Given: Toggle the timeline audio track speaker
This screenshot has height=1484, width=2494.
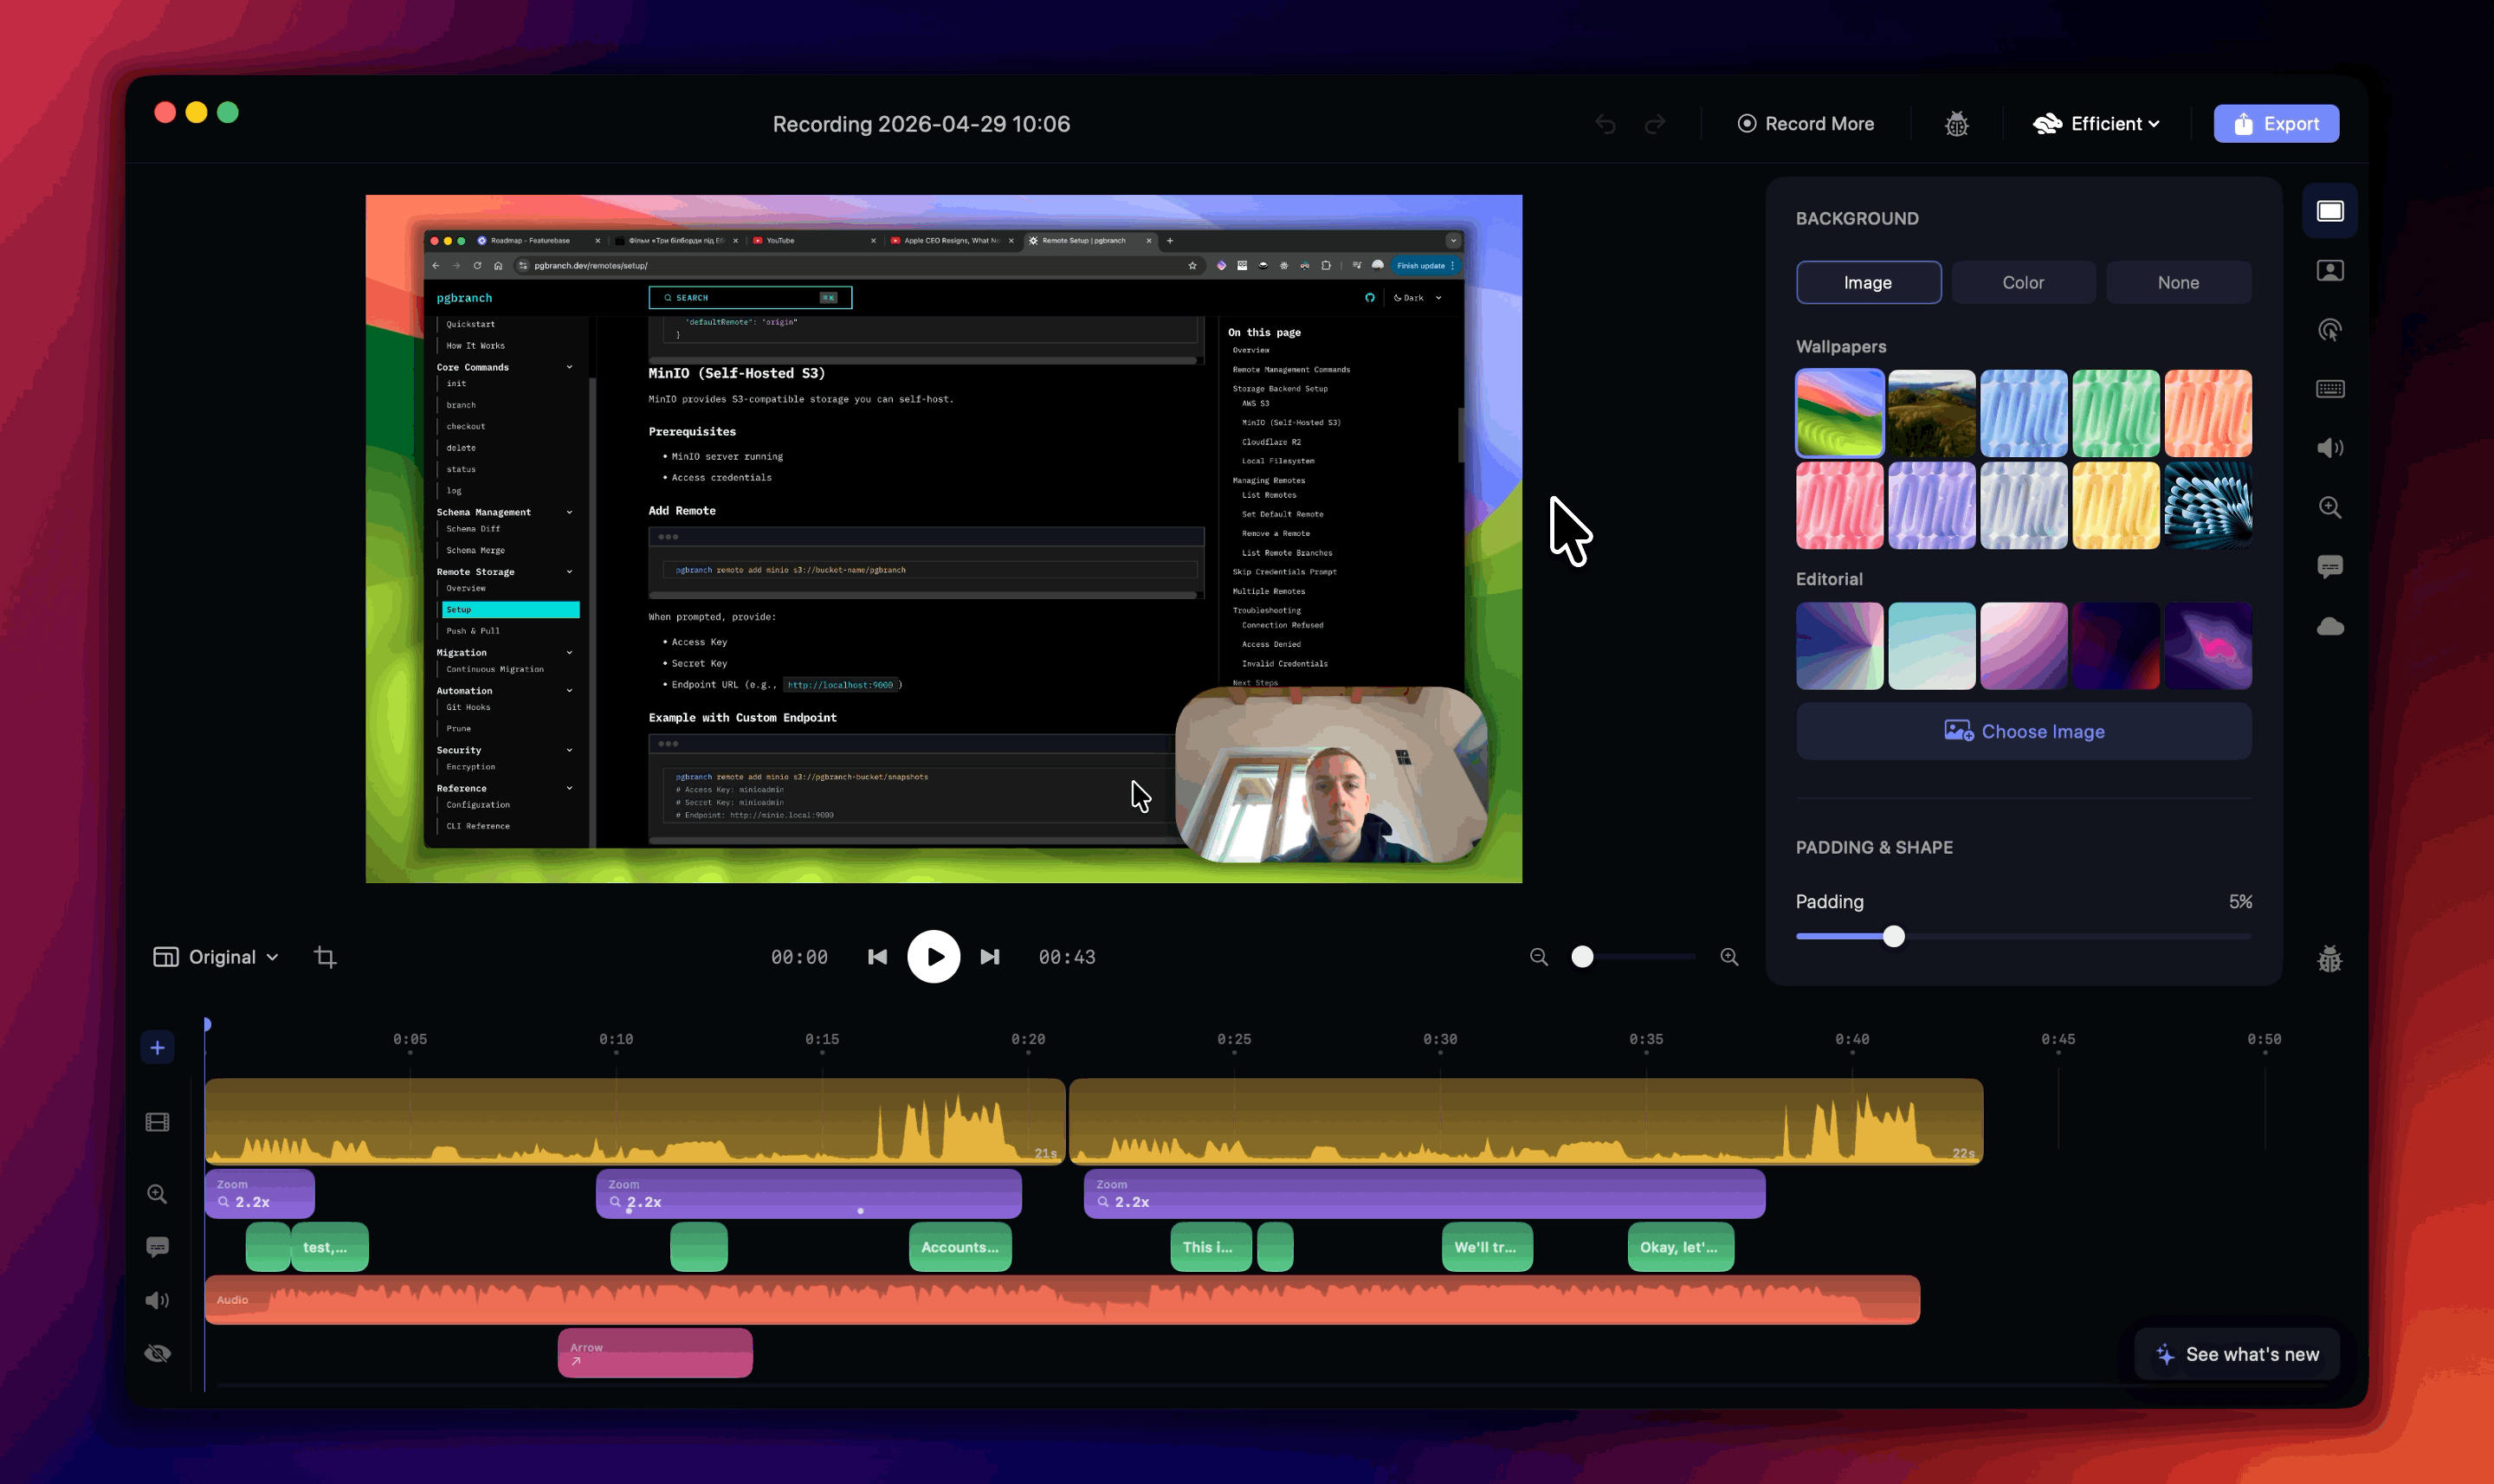Looking at the screenshot, I should pyautogui.click(x=157, y=1300).
